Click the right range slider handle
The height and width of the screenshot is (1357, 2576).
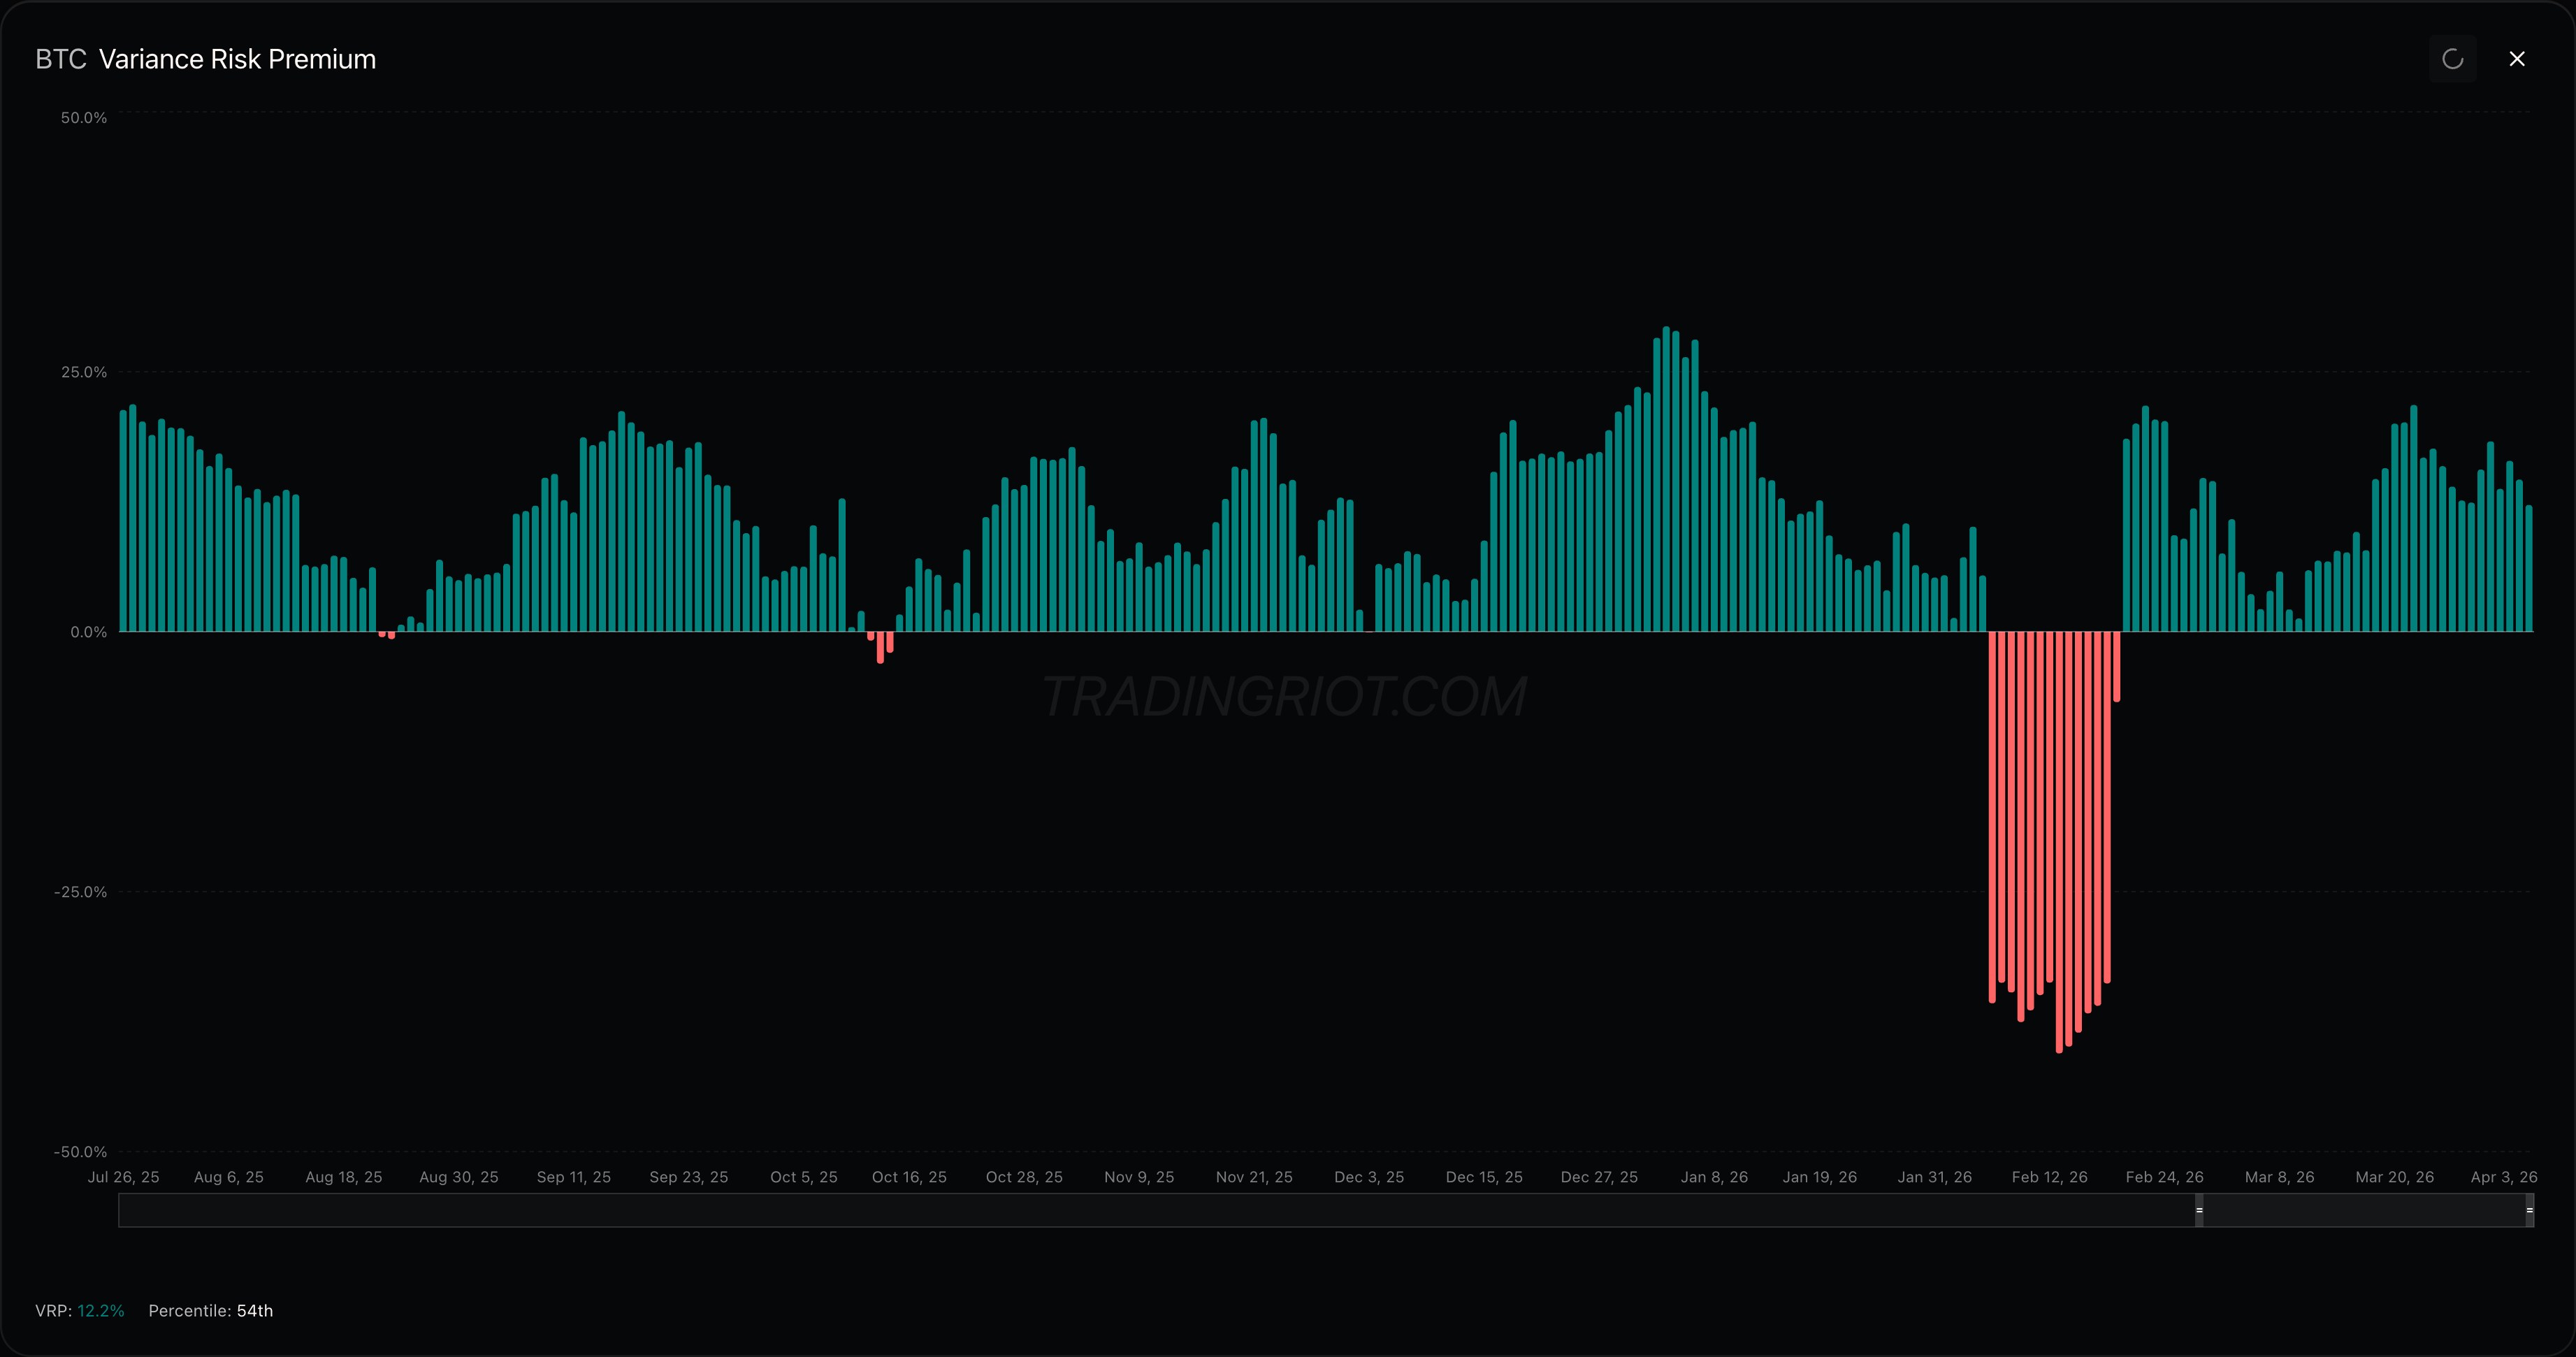[2529, 1210]
